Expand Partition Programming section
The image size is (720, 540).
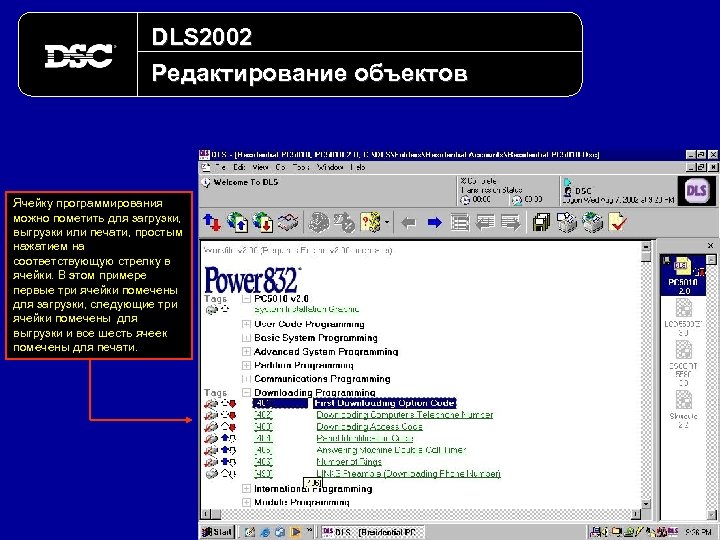[x=246, y=366]
